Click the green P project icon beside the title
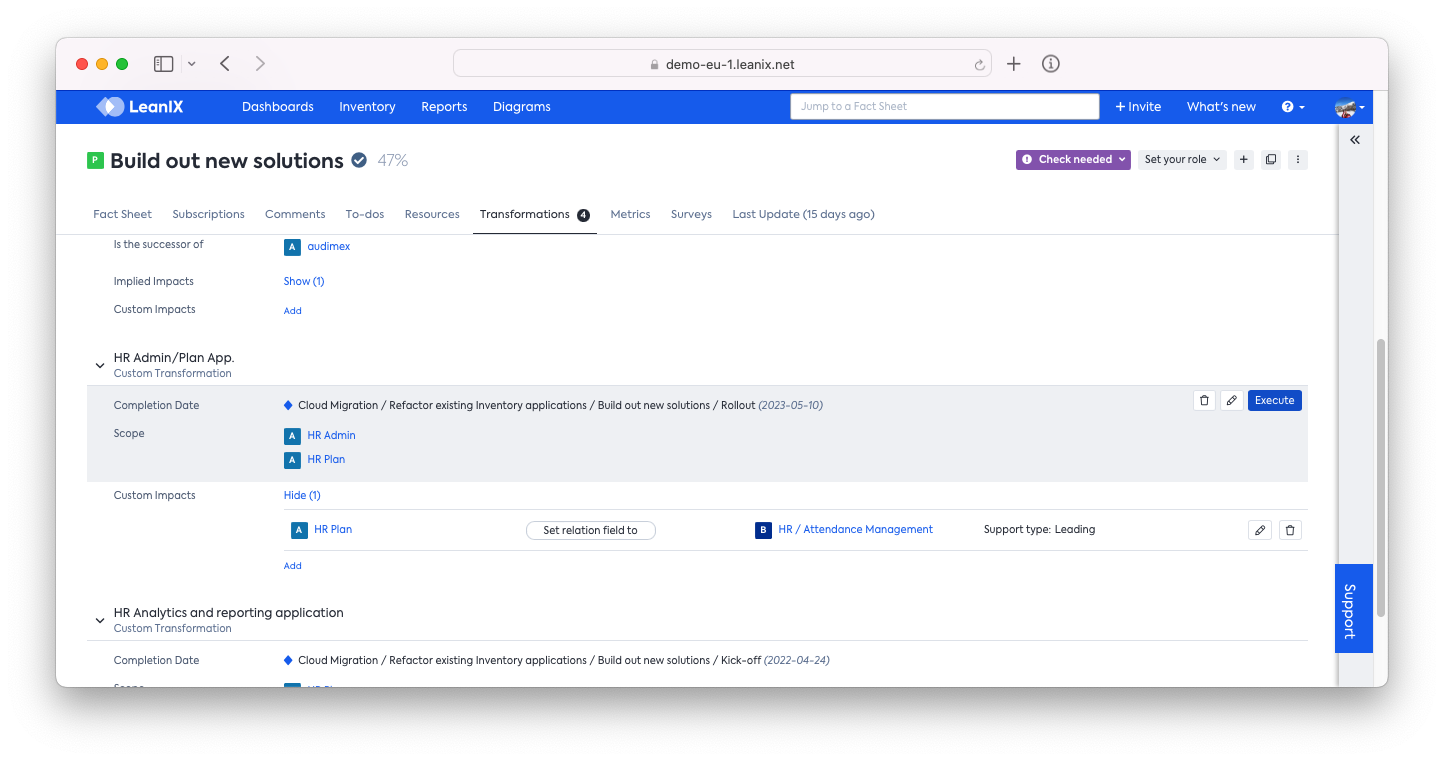The image size is (1444, 761). pyautogui.click(x=95, y=160)
